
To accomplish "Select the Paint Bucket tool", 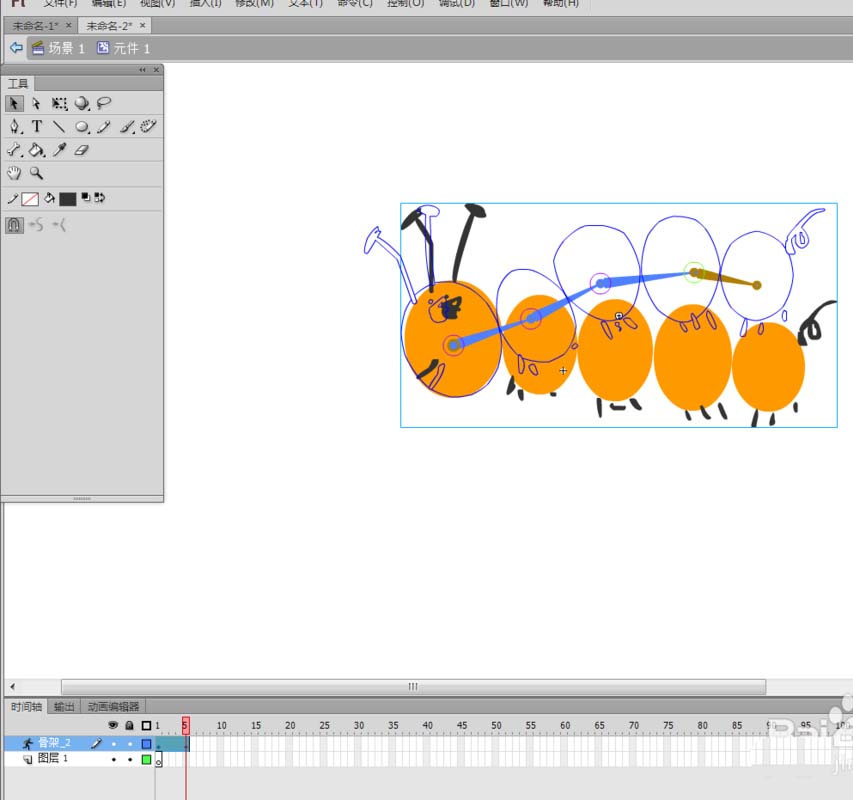I will [37, 150].
